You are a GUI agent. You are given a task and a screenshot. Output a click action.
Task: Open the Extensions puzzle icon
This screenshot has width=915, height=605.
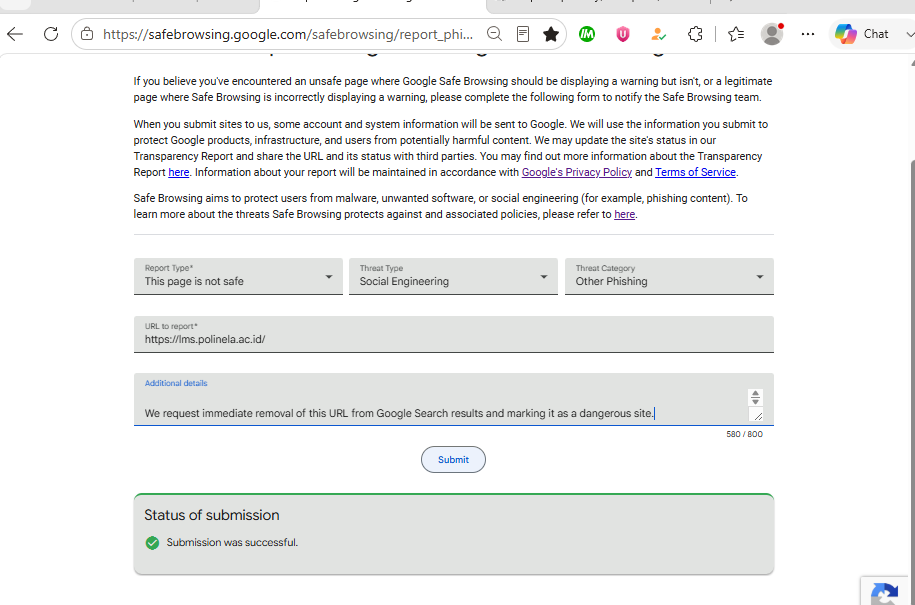pyautogui.click(x=695, y=34)
